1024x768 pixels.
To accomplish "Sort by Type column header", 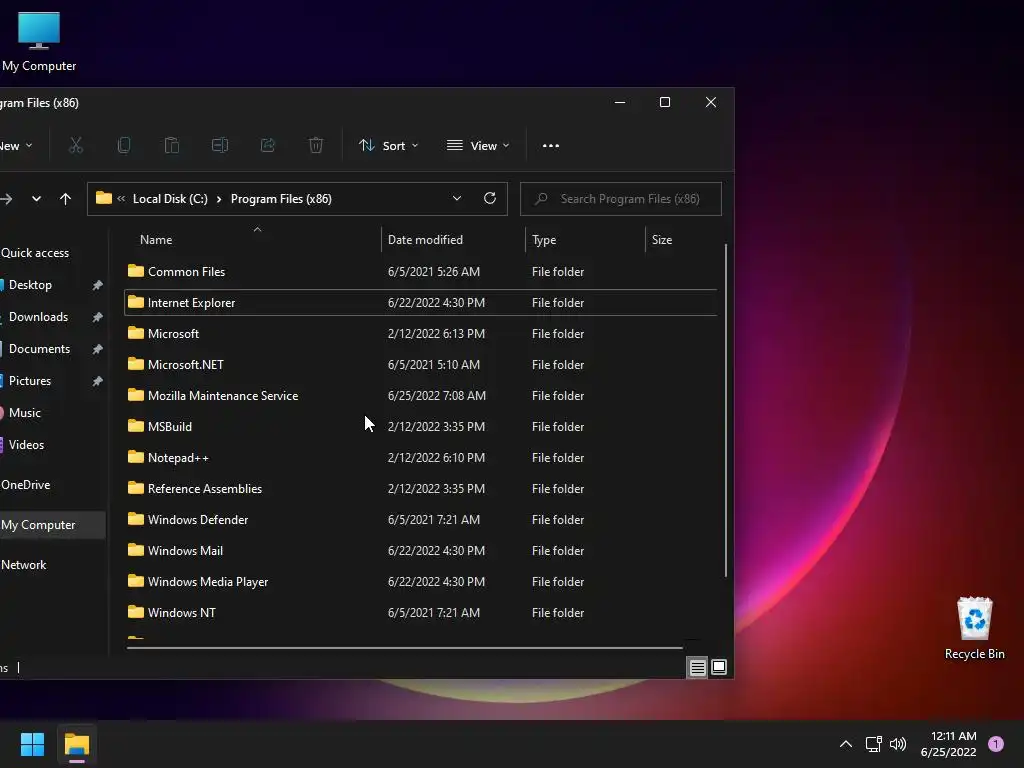I will point(544,240).
